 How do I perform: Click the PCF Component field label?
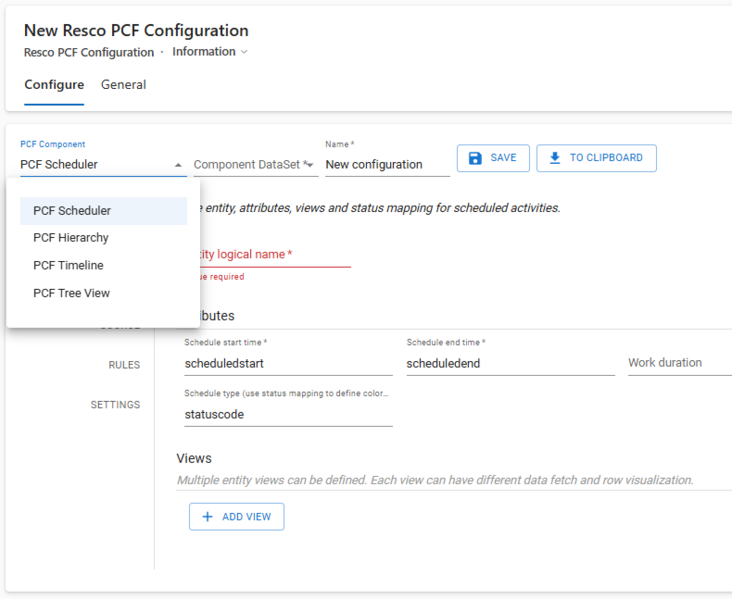[x=53, y=144]
